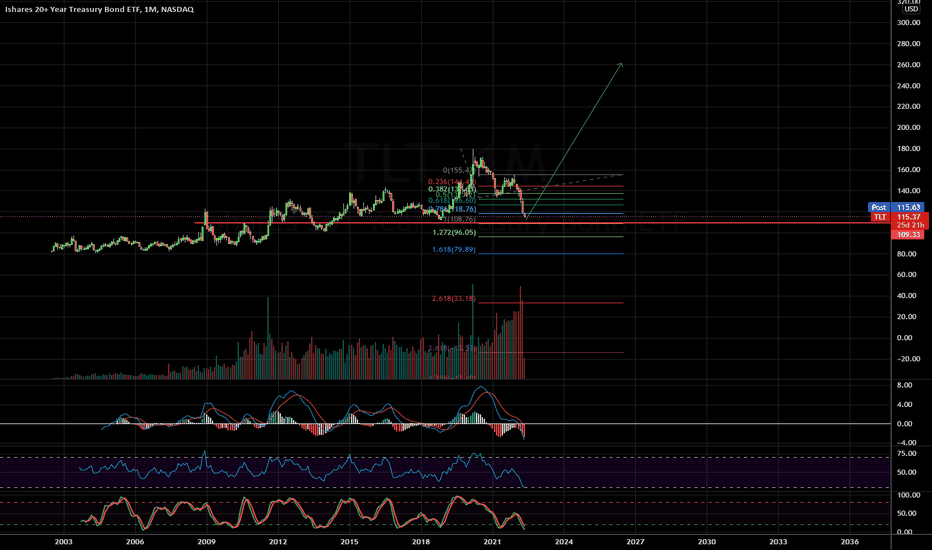Screen dimensions: 932x550
Task: Click the 2036 label on time axis
Action: [x=850, y=542]
